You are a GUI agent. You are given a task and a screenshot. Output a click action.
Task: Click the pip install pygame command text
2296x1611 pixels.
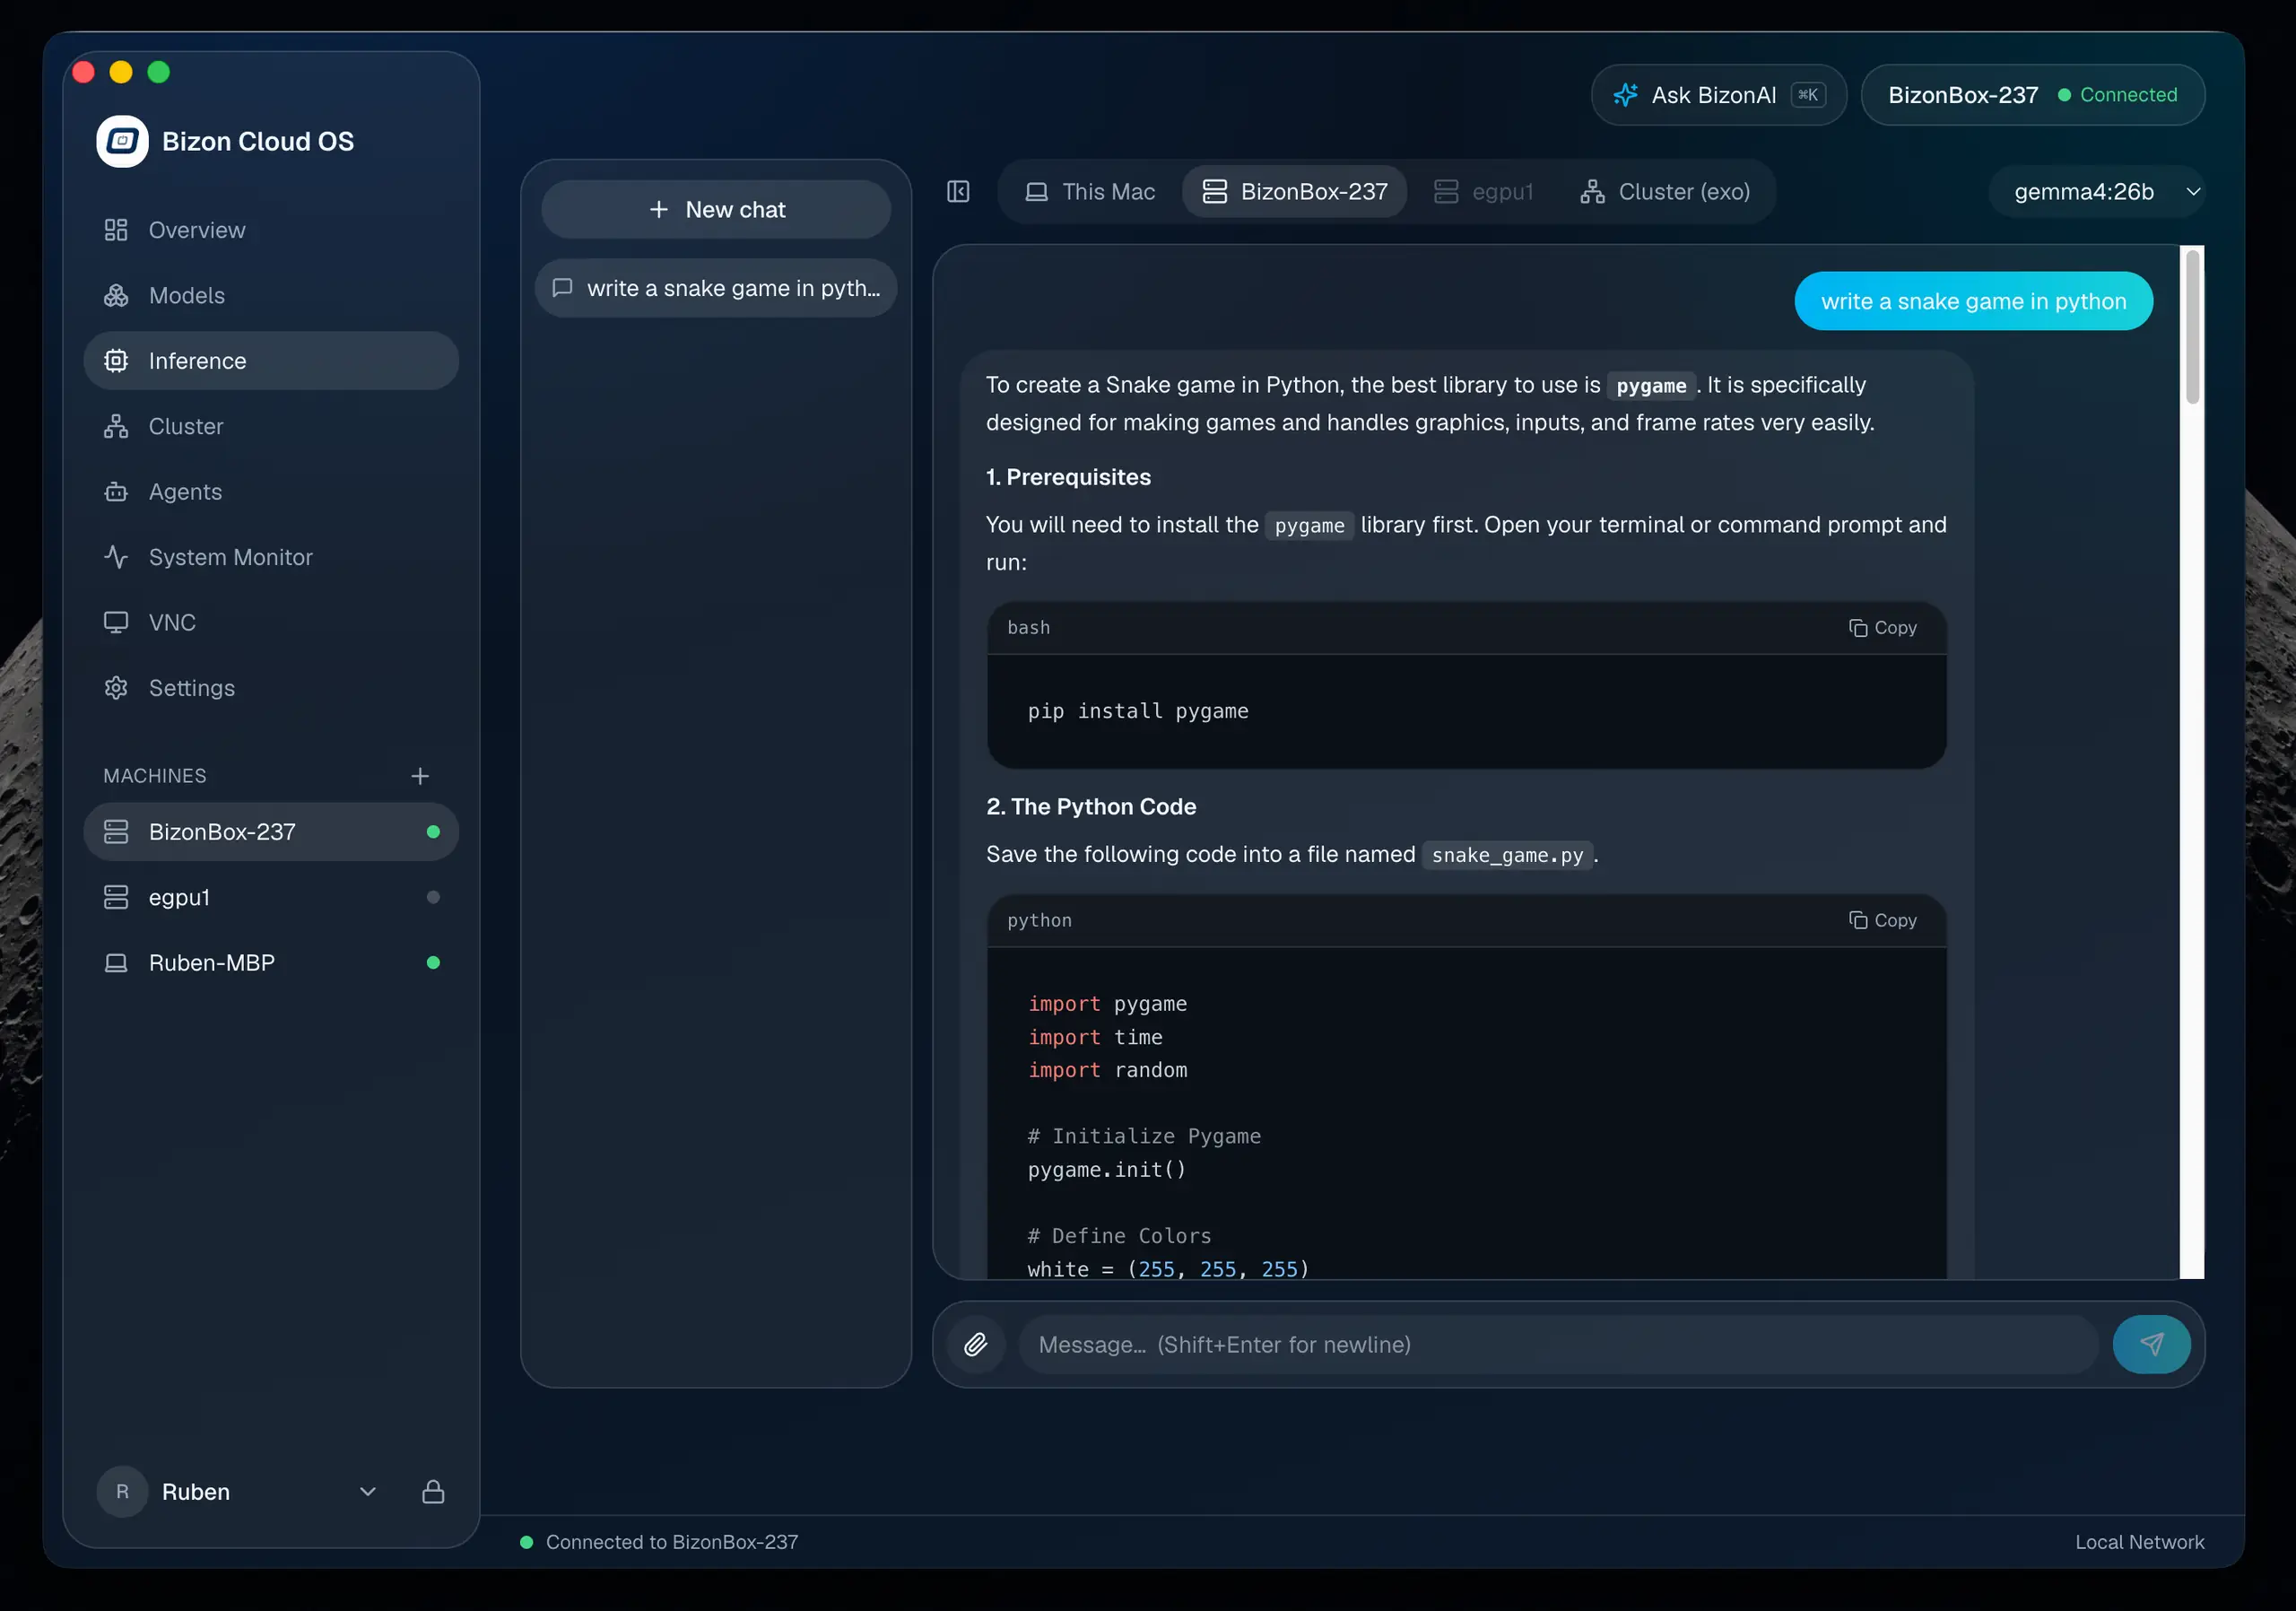pos(1138,711)
